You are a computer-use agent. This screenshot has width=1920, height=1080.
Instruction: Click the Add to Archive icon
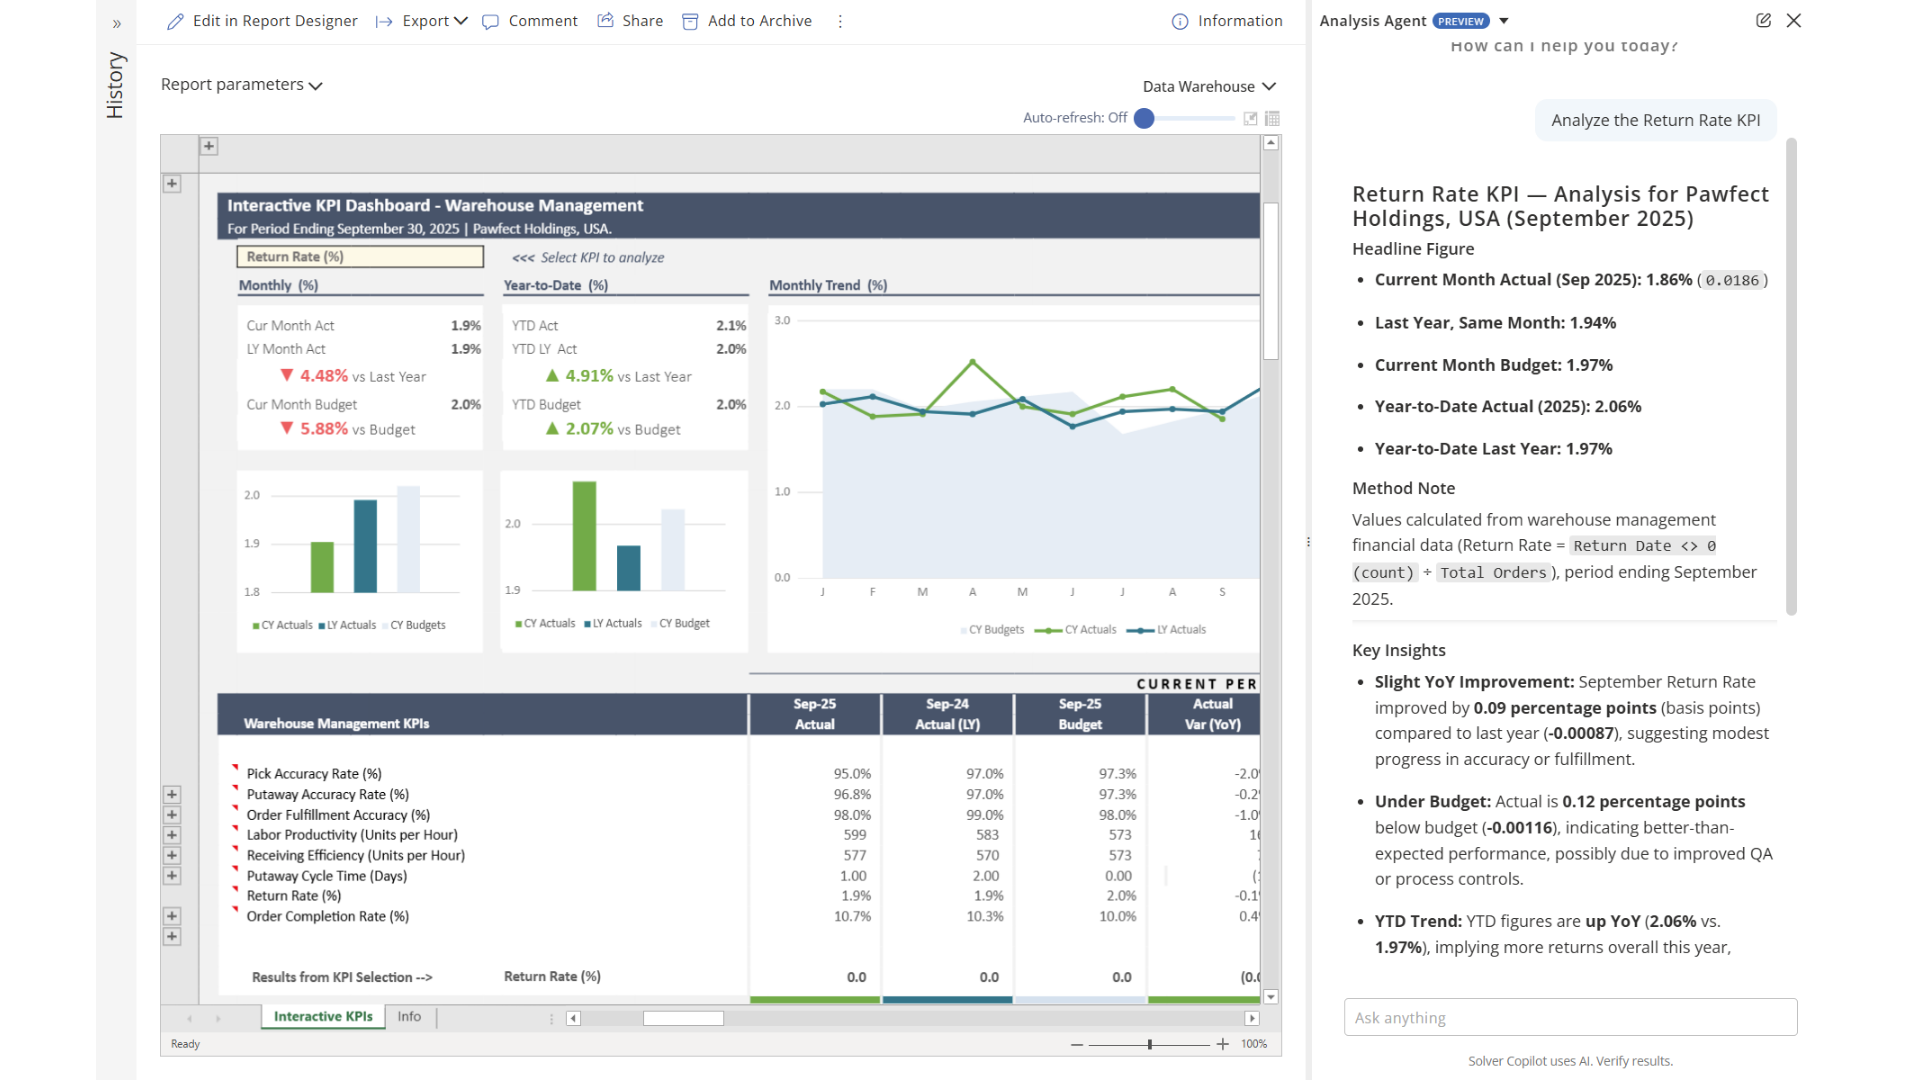(690, 21)
